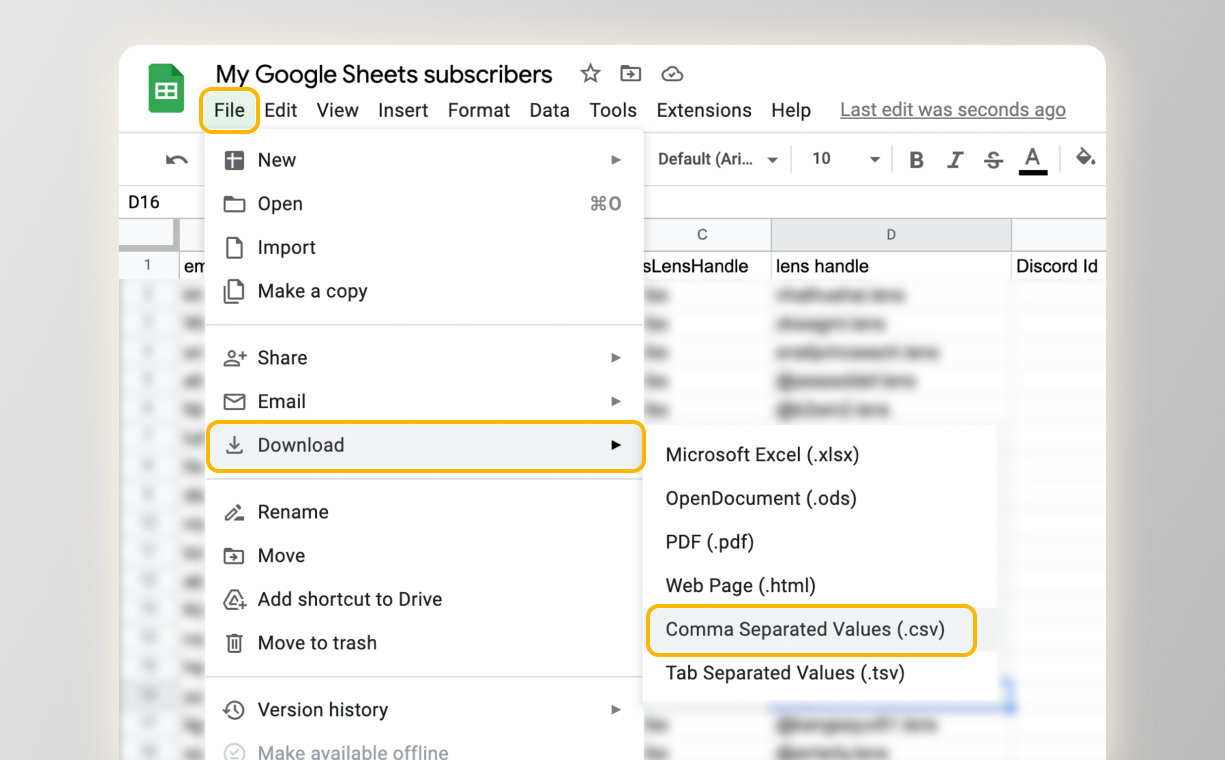The width and height of the screenshot is (1225, 760).
Task: Open the text color picker
Action: pos(1033,160)
